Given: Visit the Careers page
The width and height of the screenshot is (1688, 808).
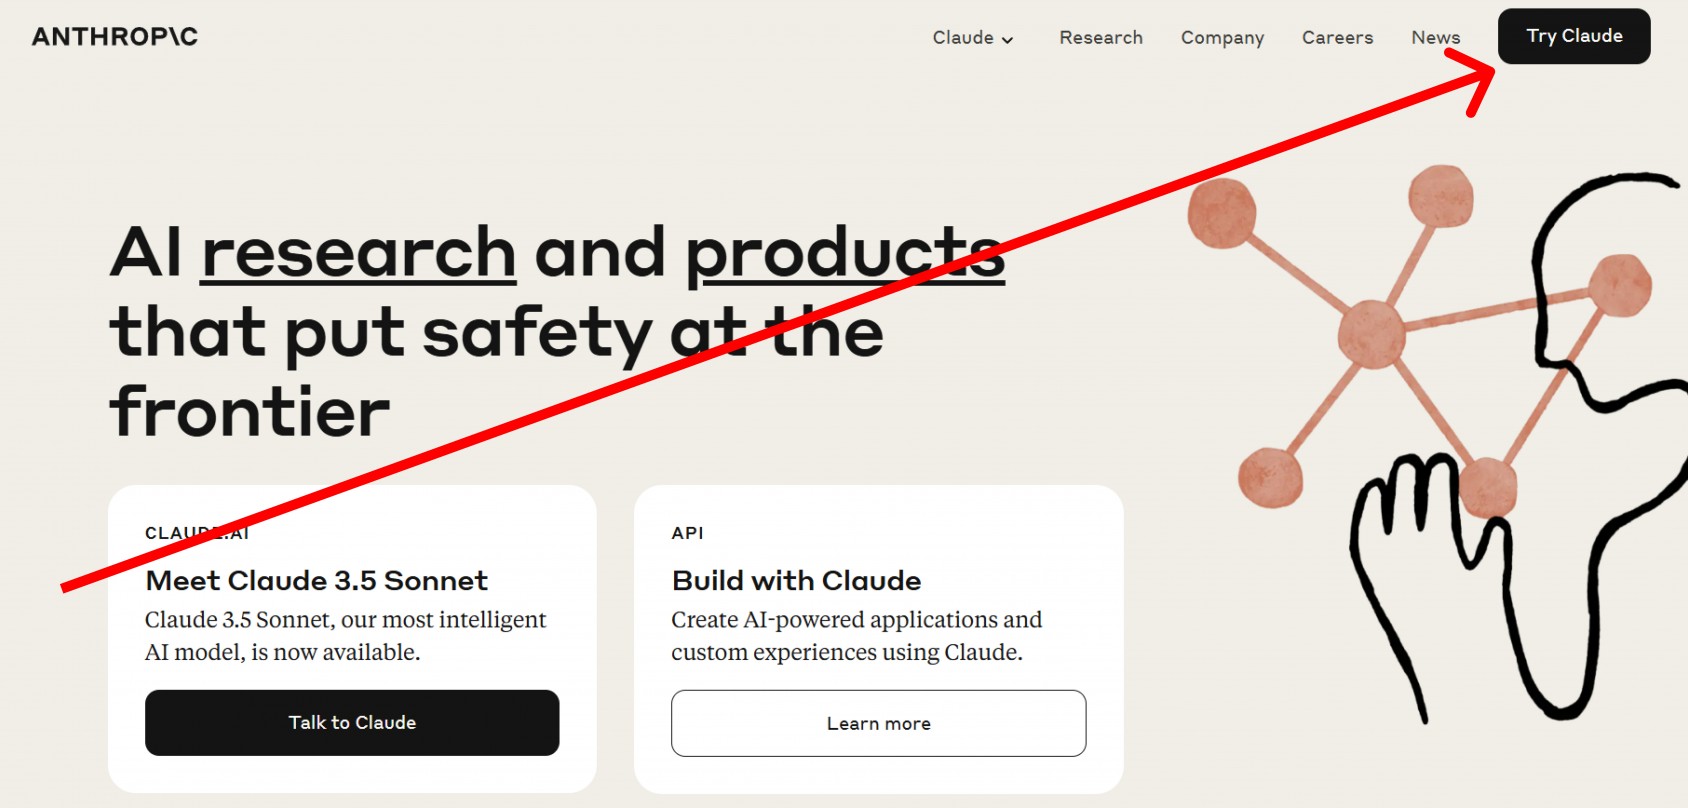Looking at the screenshot, I should (x=1337, y=37).
